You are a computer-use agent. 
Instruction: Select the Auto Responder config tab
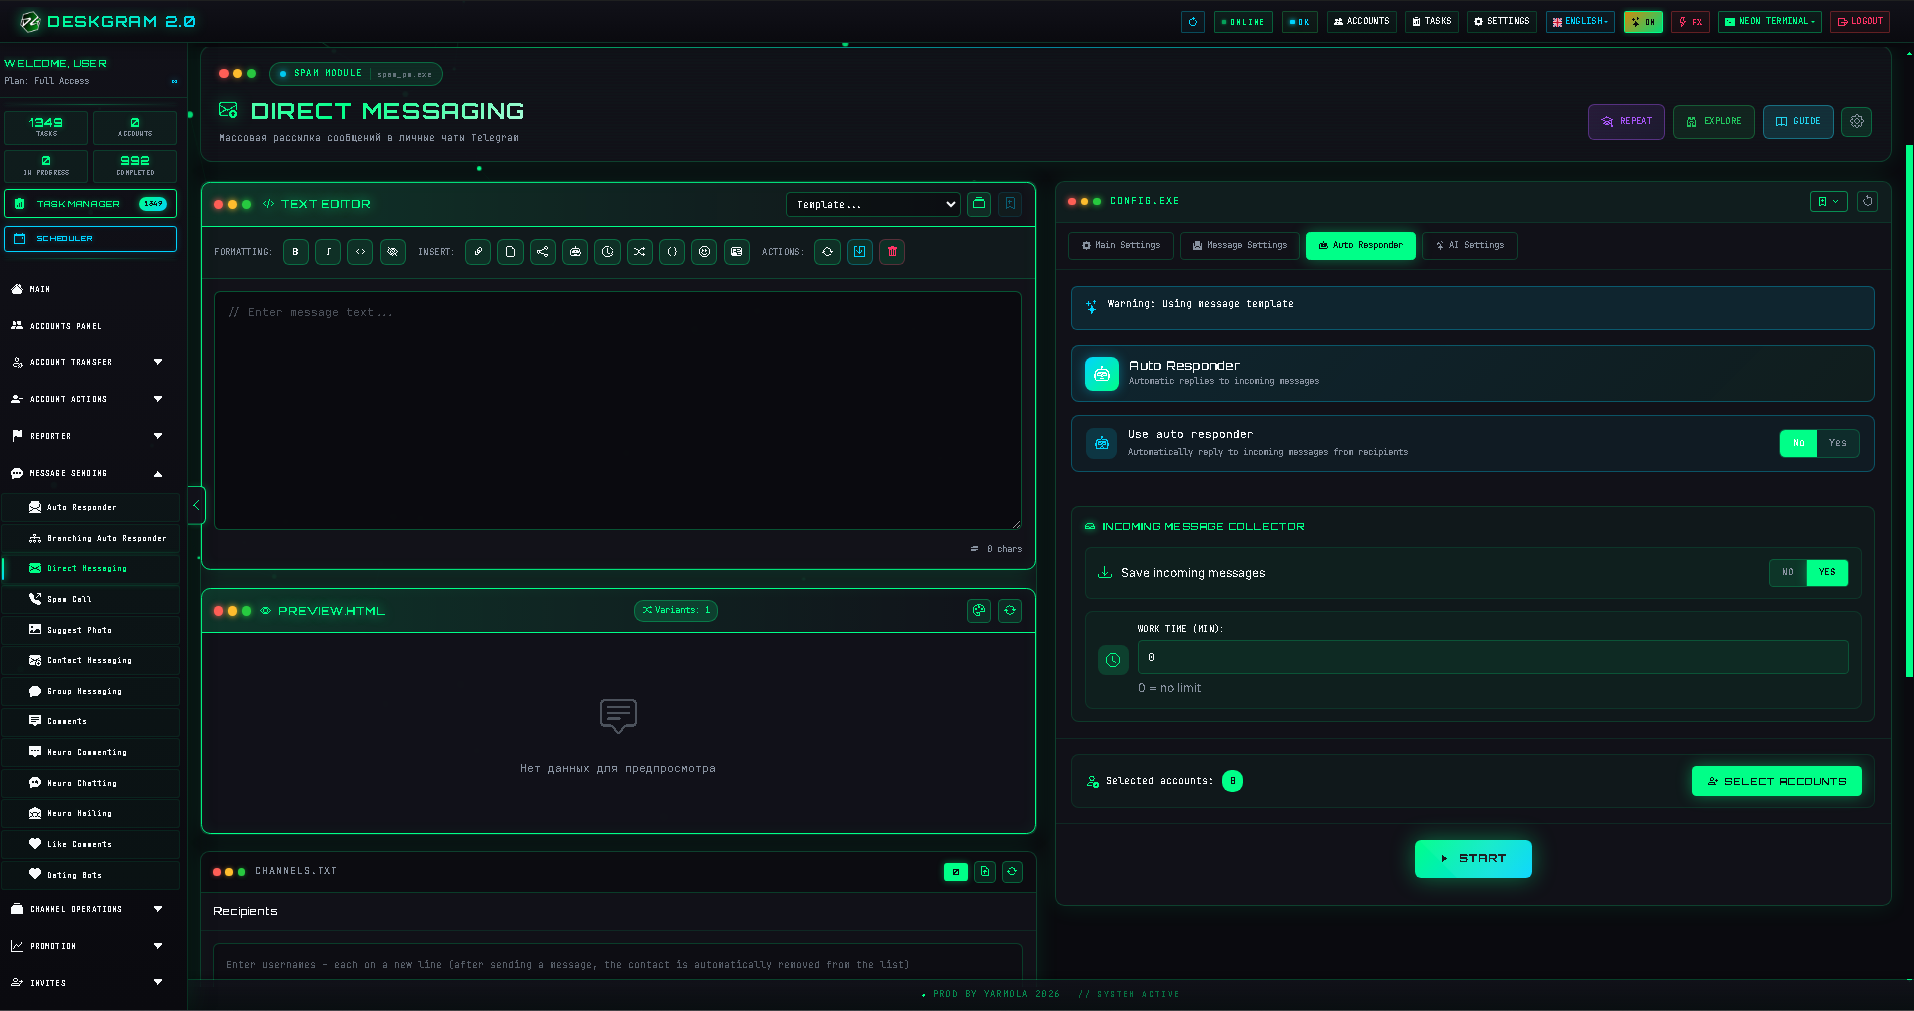(1361, 245)
